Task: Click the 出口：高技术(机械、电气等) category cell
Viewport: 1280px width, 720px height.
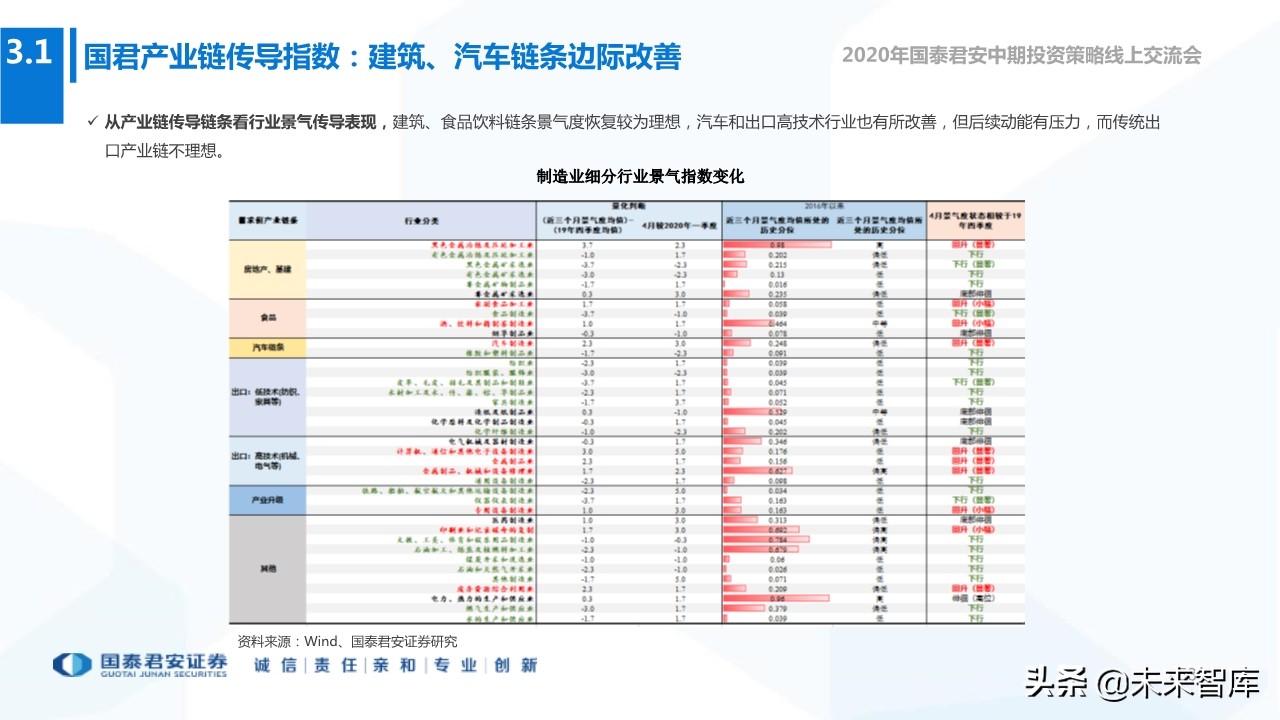Action: 268,459
